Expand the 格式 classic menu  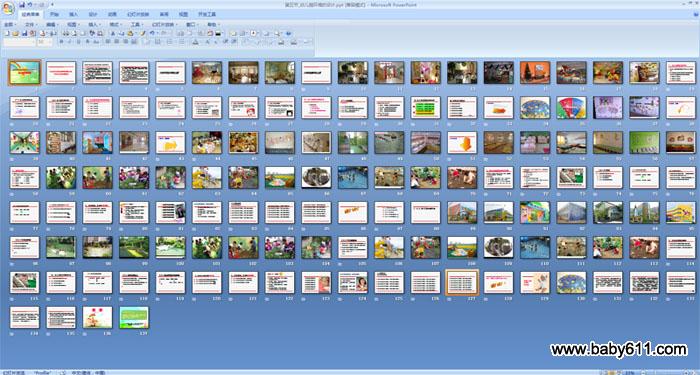point(116,25)
